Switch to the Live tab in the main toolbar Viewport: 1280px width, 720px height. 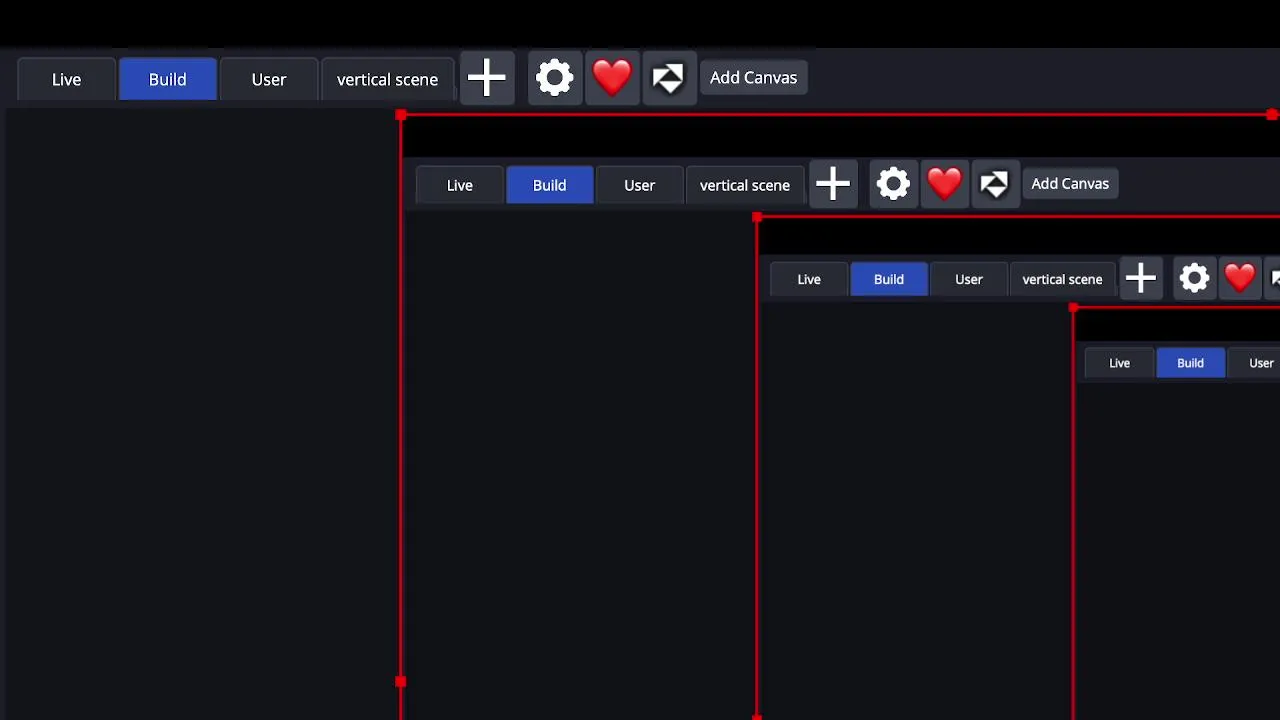point(66,79)
